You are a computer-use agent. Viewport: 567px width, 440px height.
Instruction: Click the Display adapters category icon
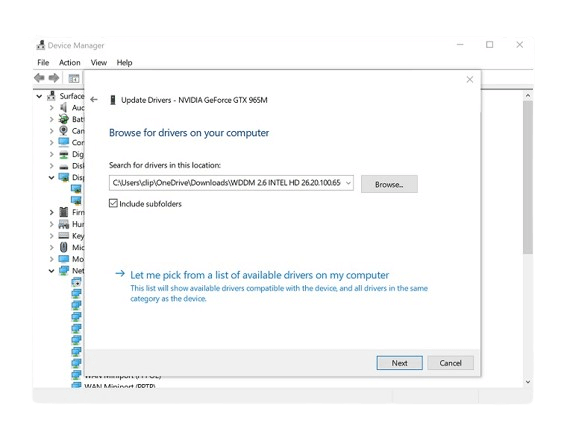click(x=64, y=177)
